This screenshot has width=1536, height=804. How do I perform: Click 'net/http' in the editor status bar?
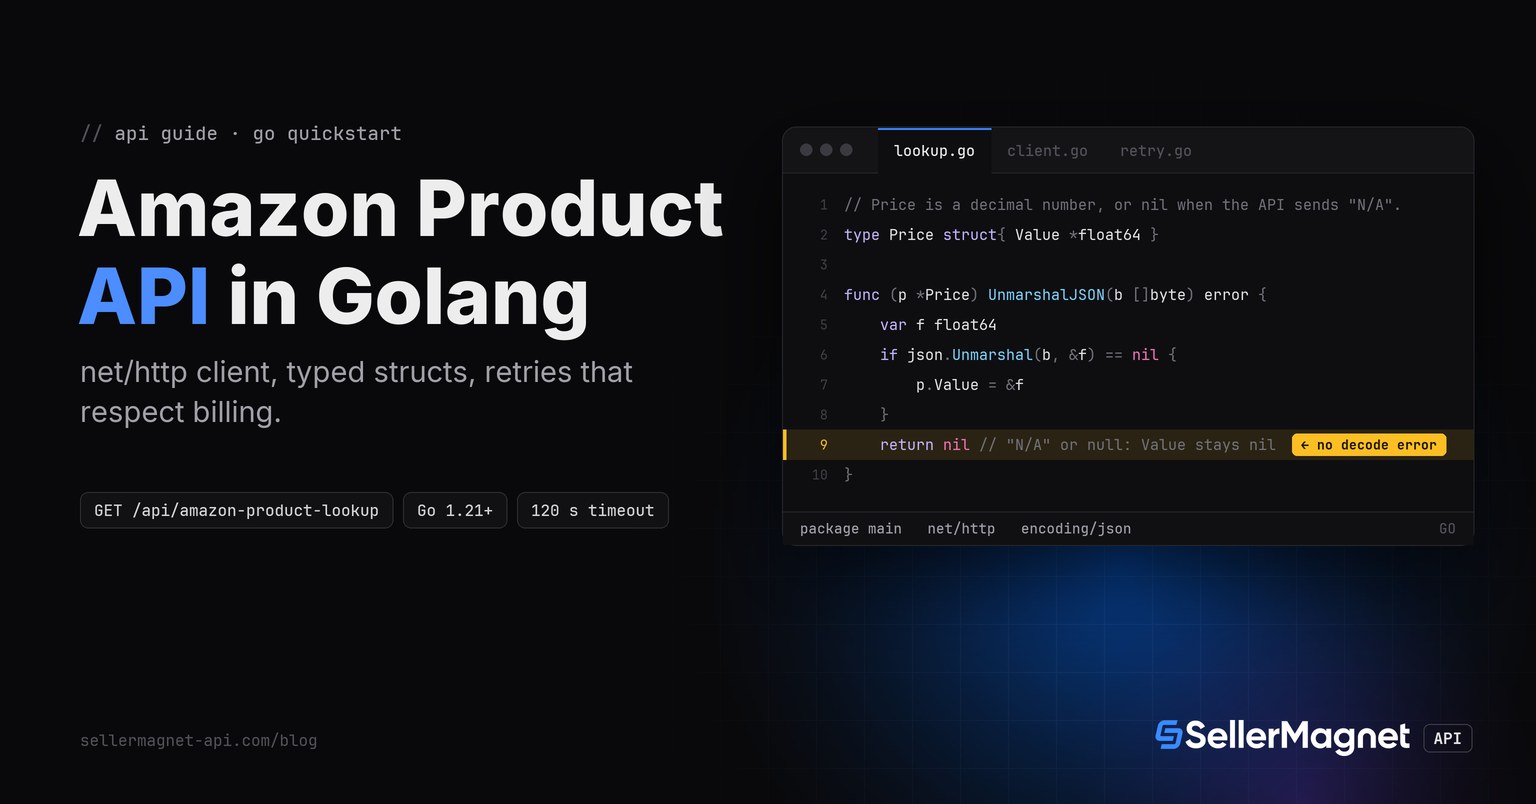(961, 529)
